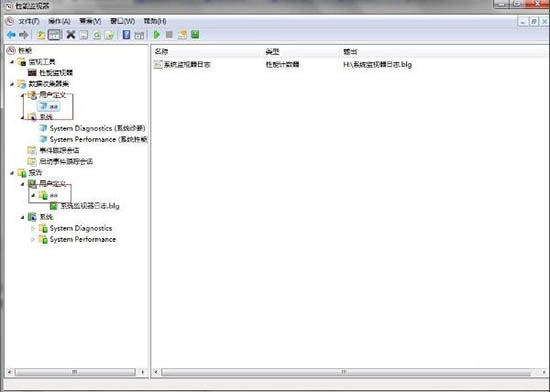
Task: Click the black X delete toolbar icon
Action: (71, 34)
